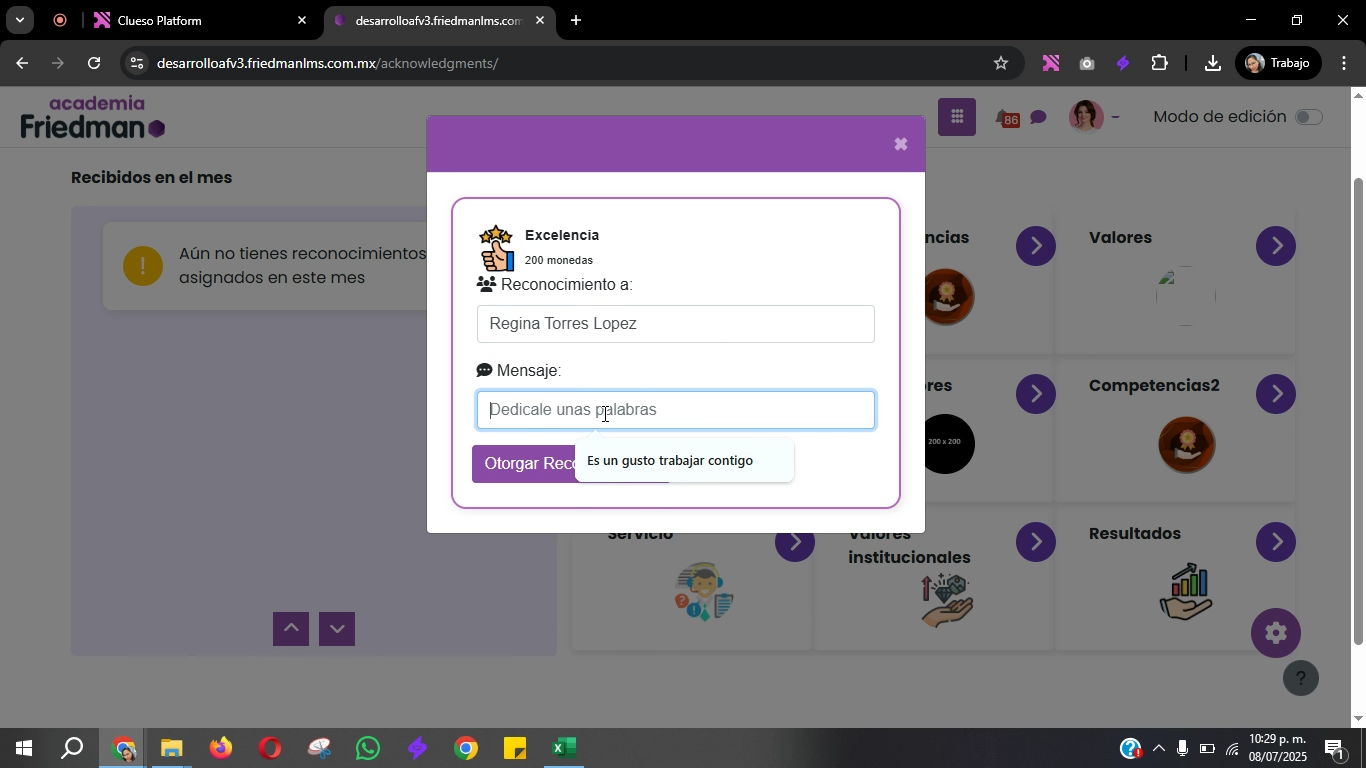This screenshot has height=768, width=1366.
Task: Click the Valores institucionales diamond-hand icon
Action: [x=946, y=600]
